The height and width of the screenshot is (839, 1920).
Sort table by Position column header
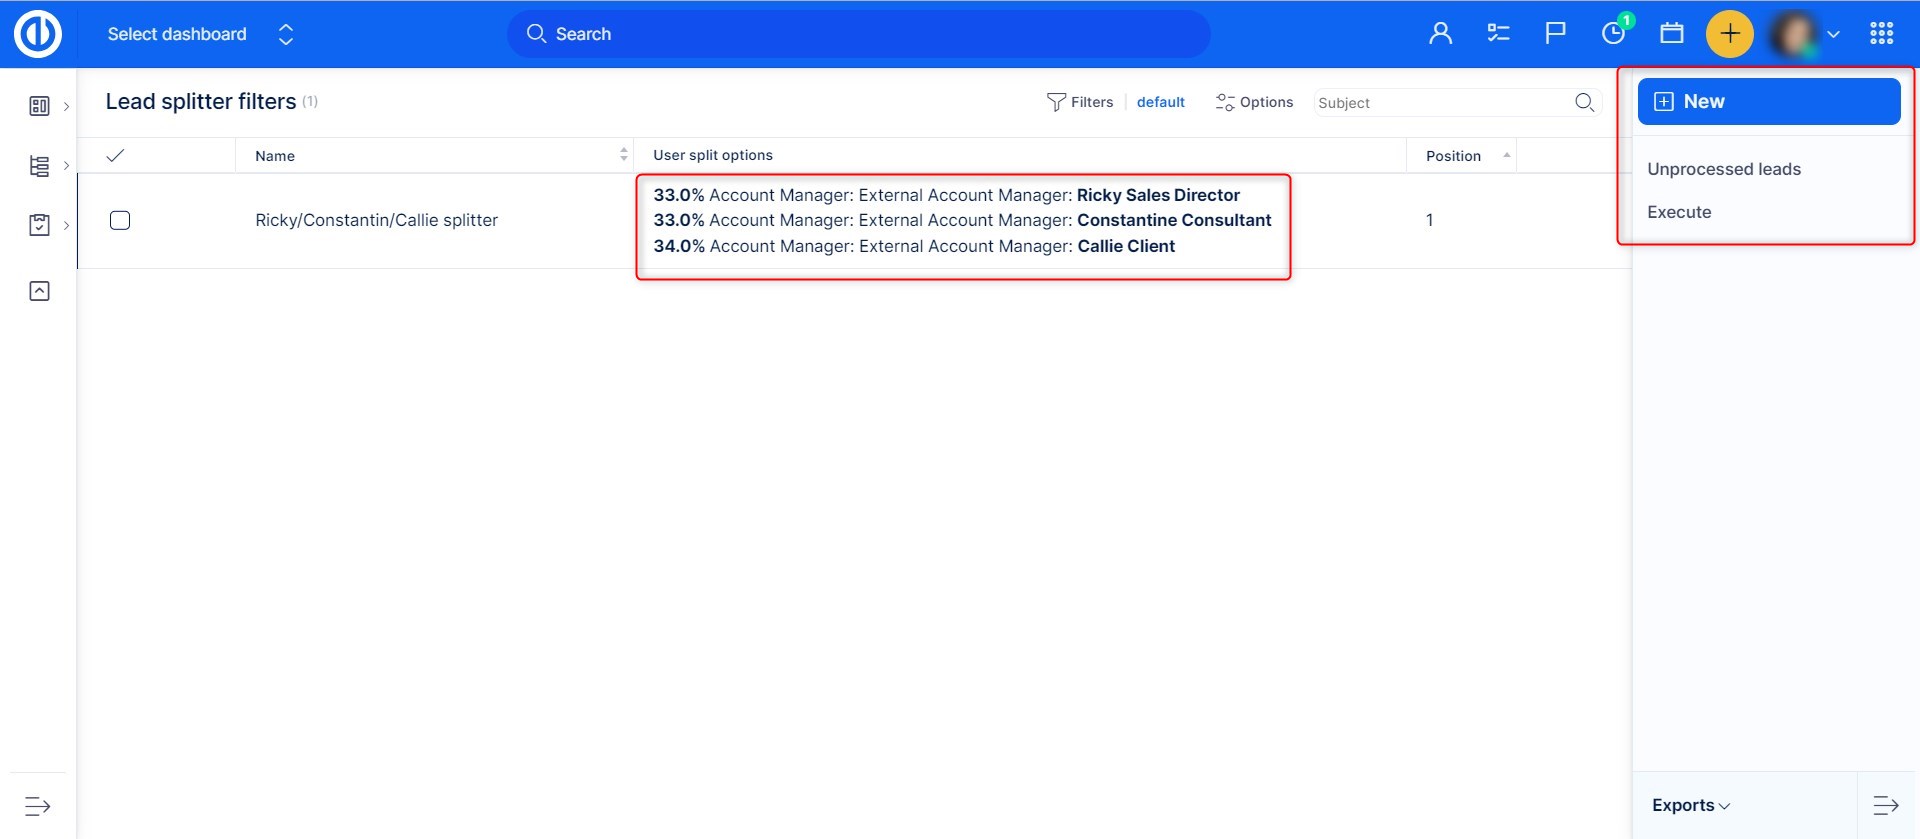pyautogui.click(x=1453, y=156)
